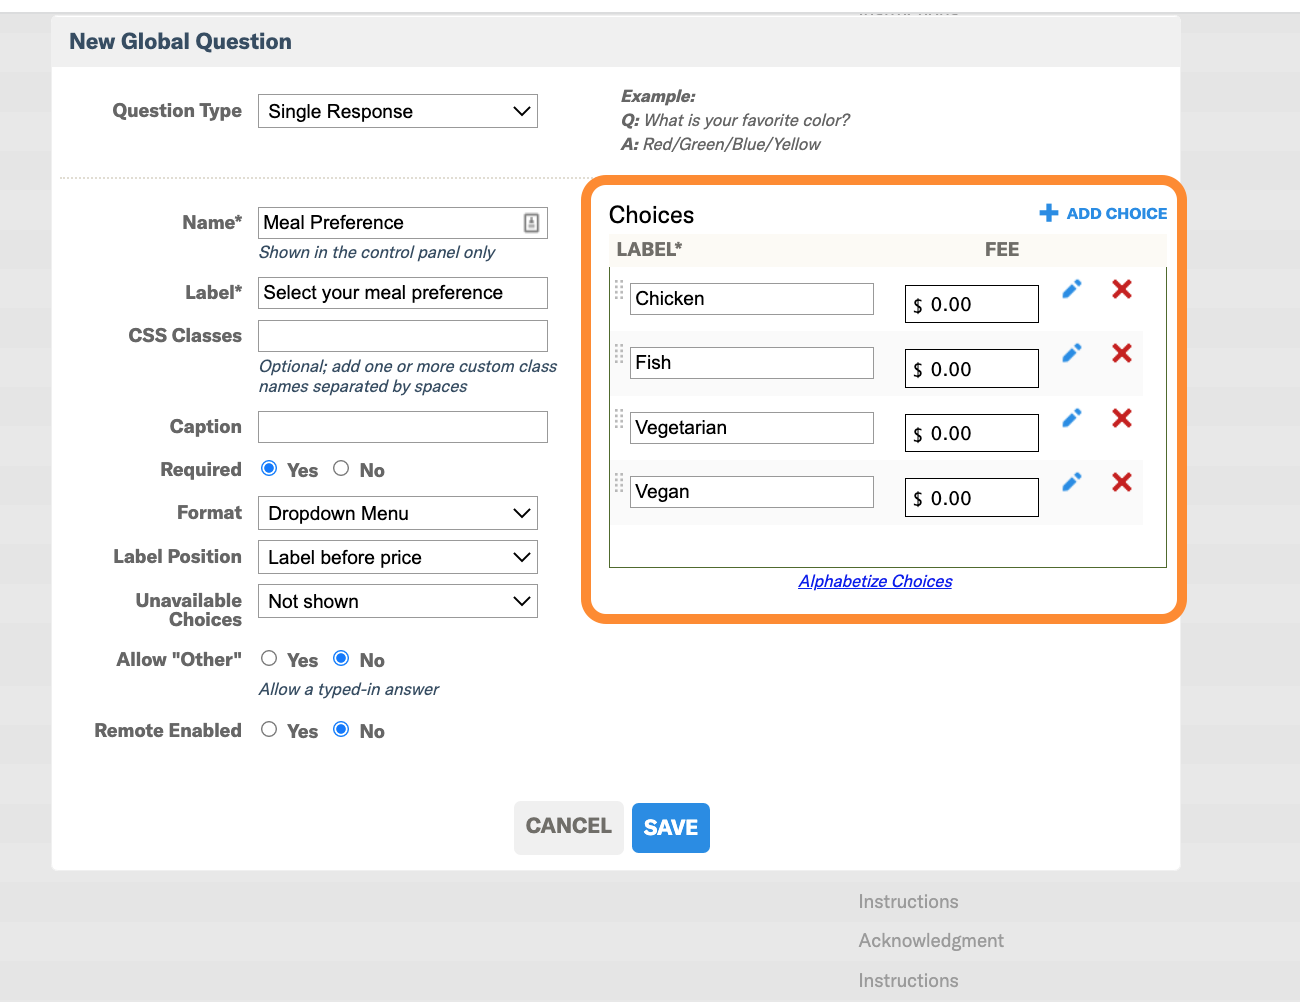Click the LABEL* column header
1300x1002 pixels.
(649, 250)
